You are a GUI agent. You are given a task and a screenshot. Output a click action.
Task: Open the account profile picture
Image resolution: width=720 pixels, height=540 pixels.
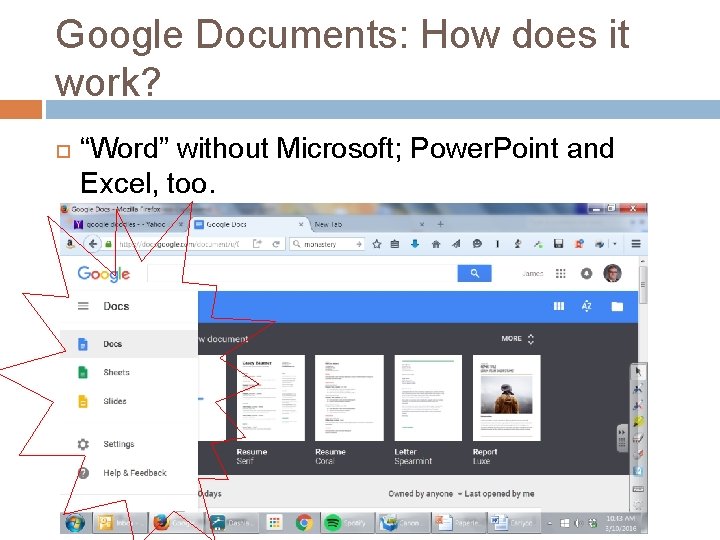click(612, 273)
